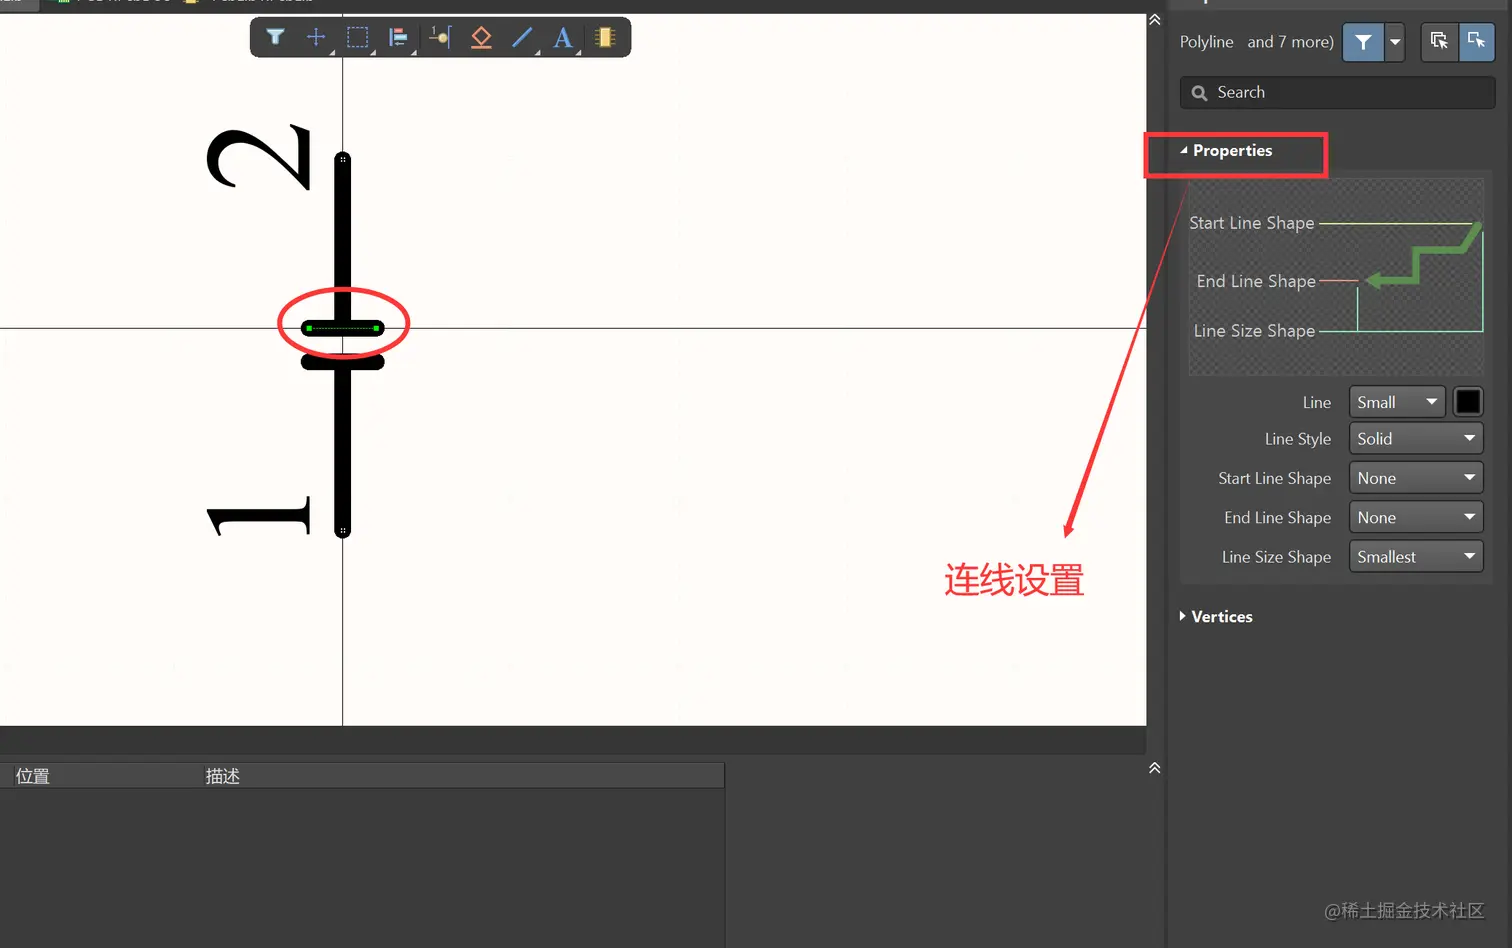The width and height of the screenshot is (1512, 948).
Task: Select the Place Text String tool
Action: tap(563, 38)
